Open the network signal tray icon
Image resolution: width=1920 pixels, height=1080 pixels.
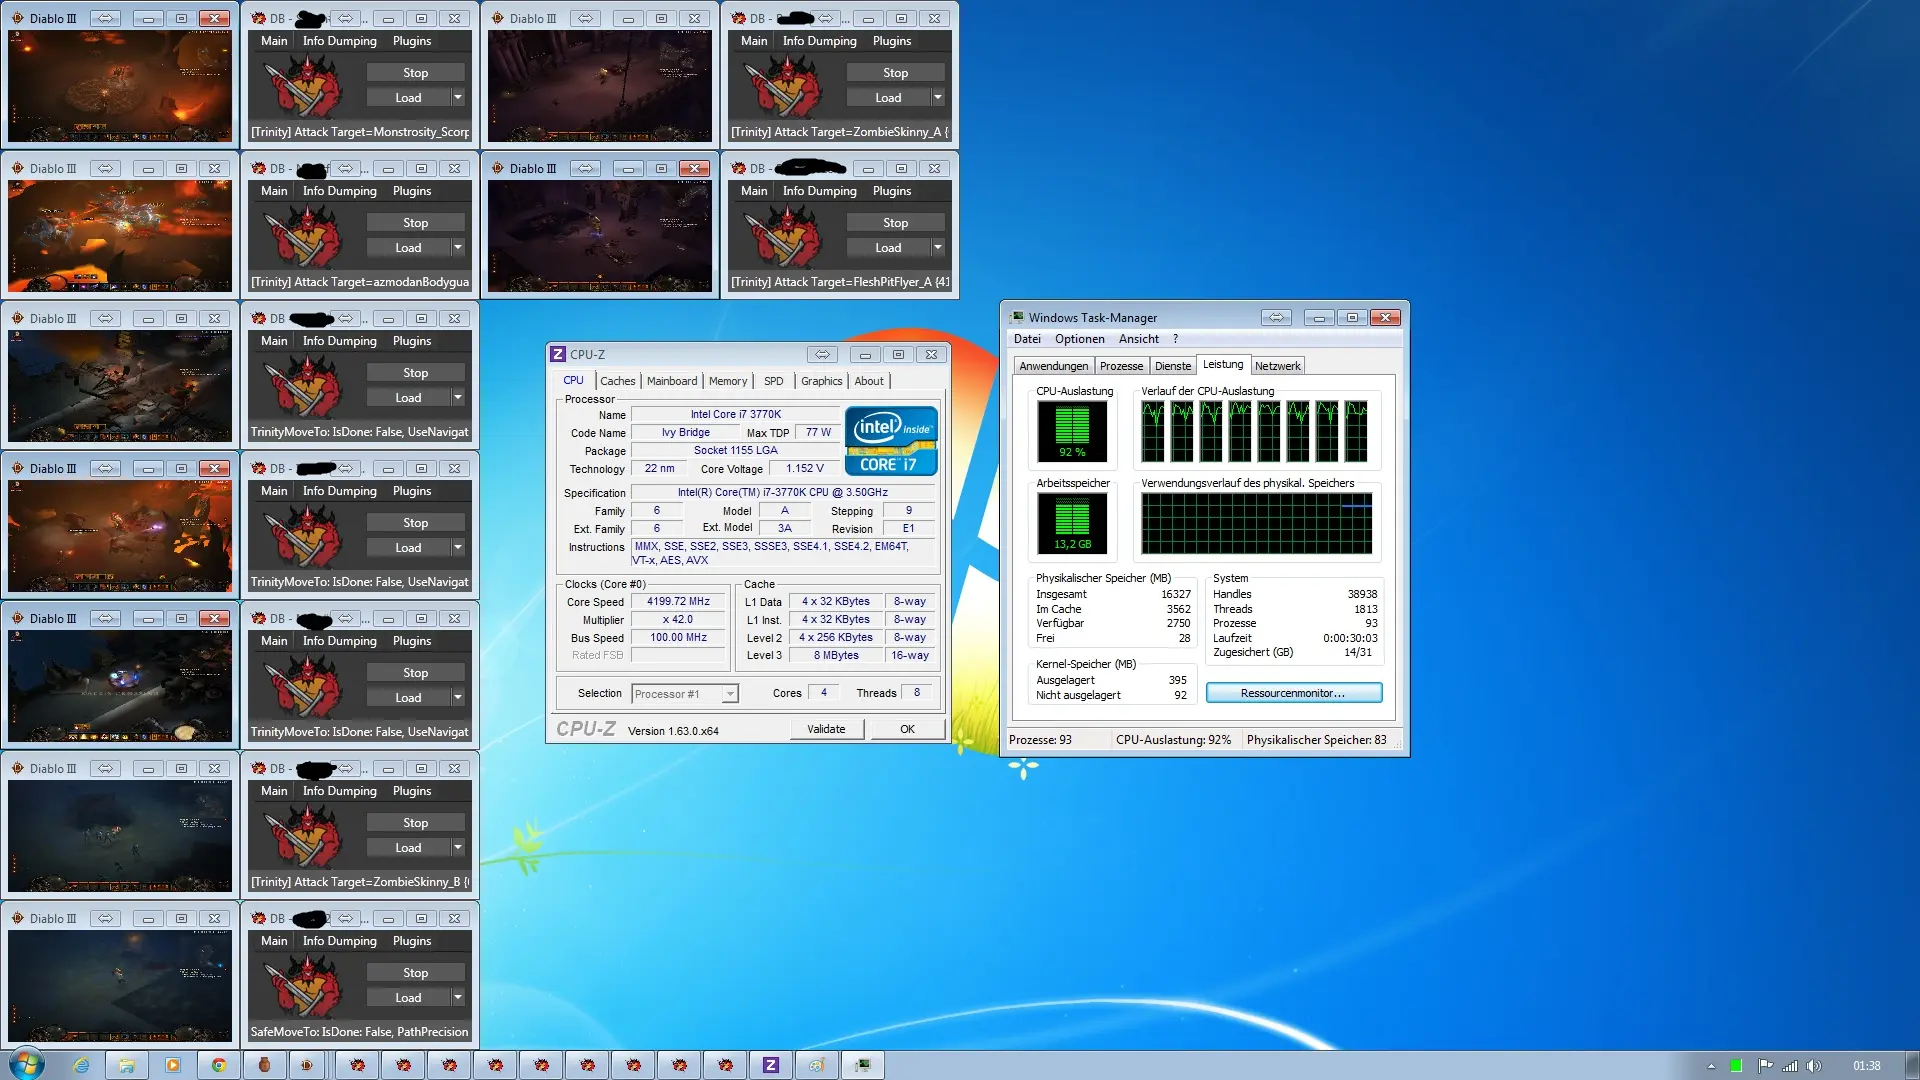click(x=1790, y=1066)
